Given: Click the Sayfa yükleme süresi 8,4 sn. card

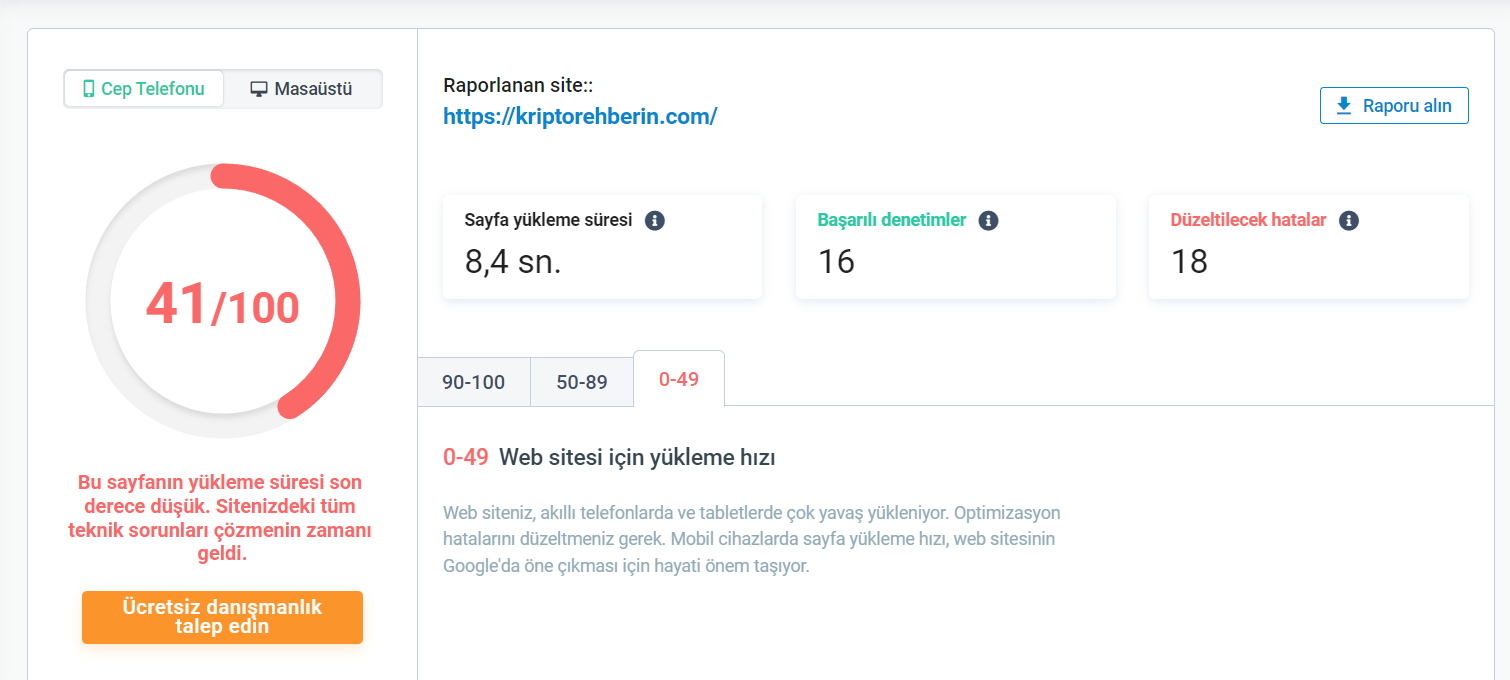Looking at the screenshot, I should pos(602,246).
